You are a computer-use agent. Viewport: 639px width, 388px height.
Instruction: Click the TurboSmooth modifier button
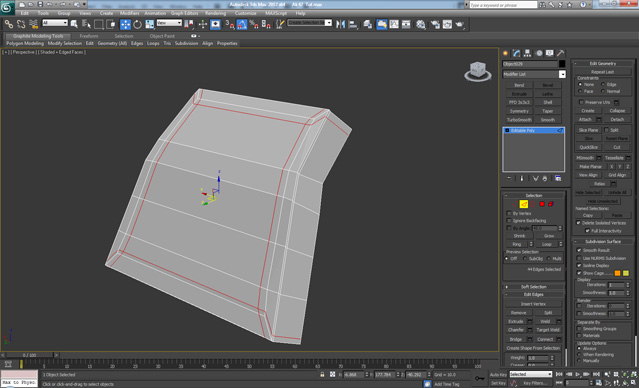519,120
